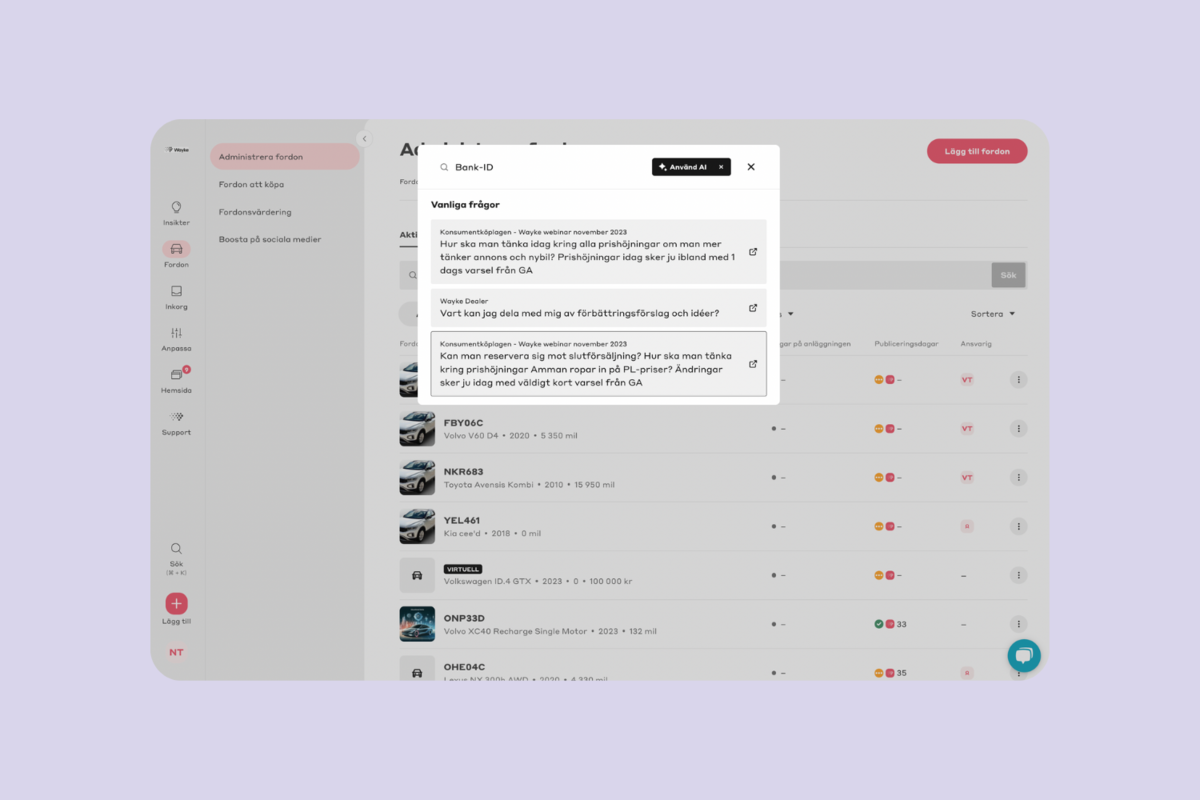1200x800 pixels.
Task: Open the NT user avatar
Action: pos(176,652)
